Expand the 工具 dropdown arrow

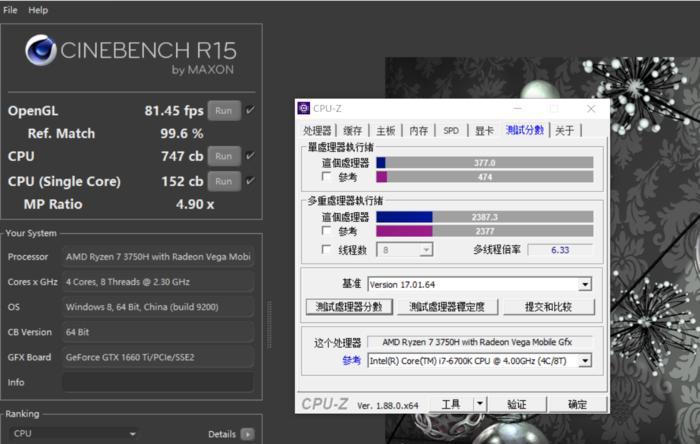480,404
